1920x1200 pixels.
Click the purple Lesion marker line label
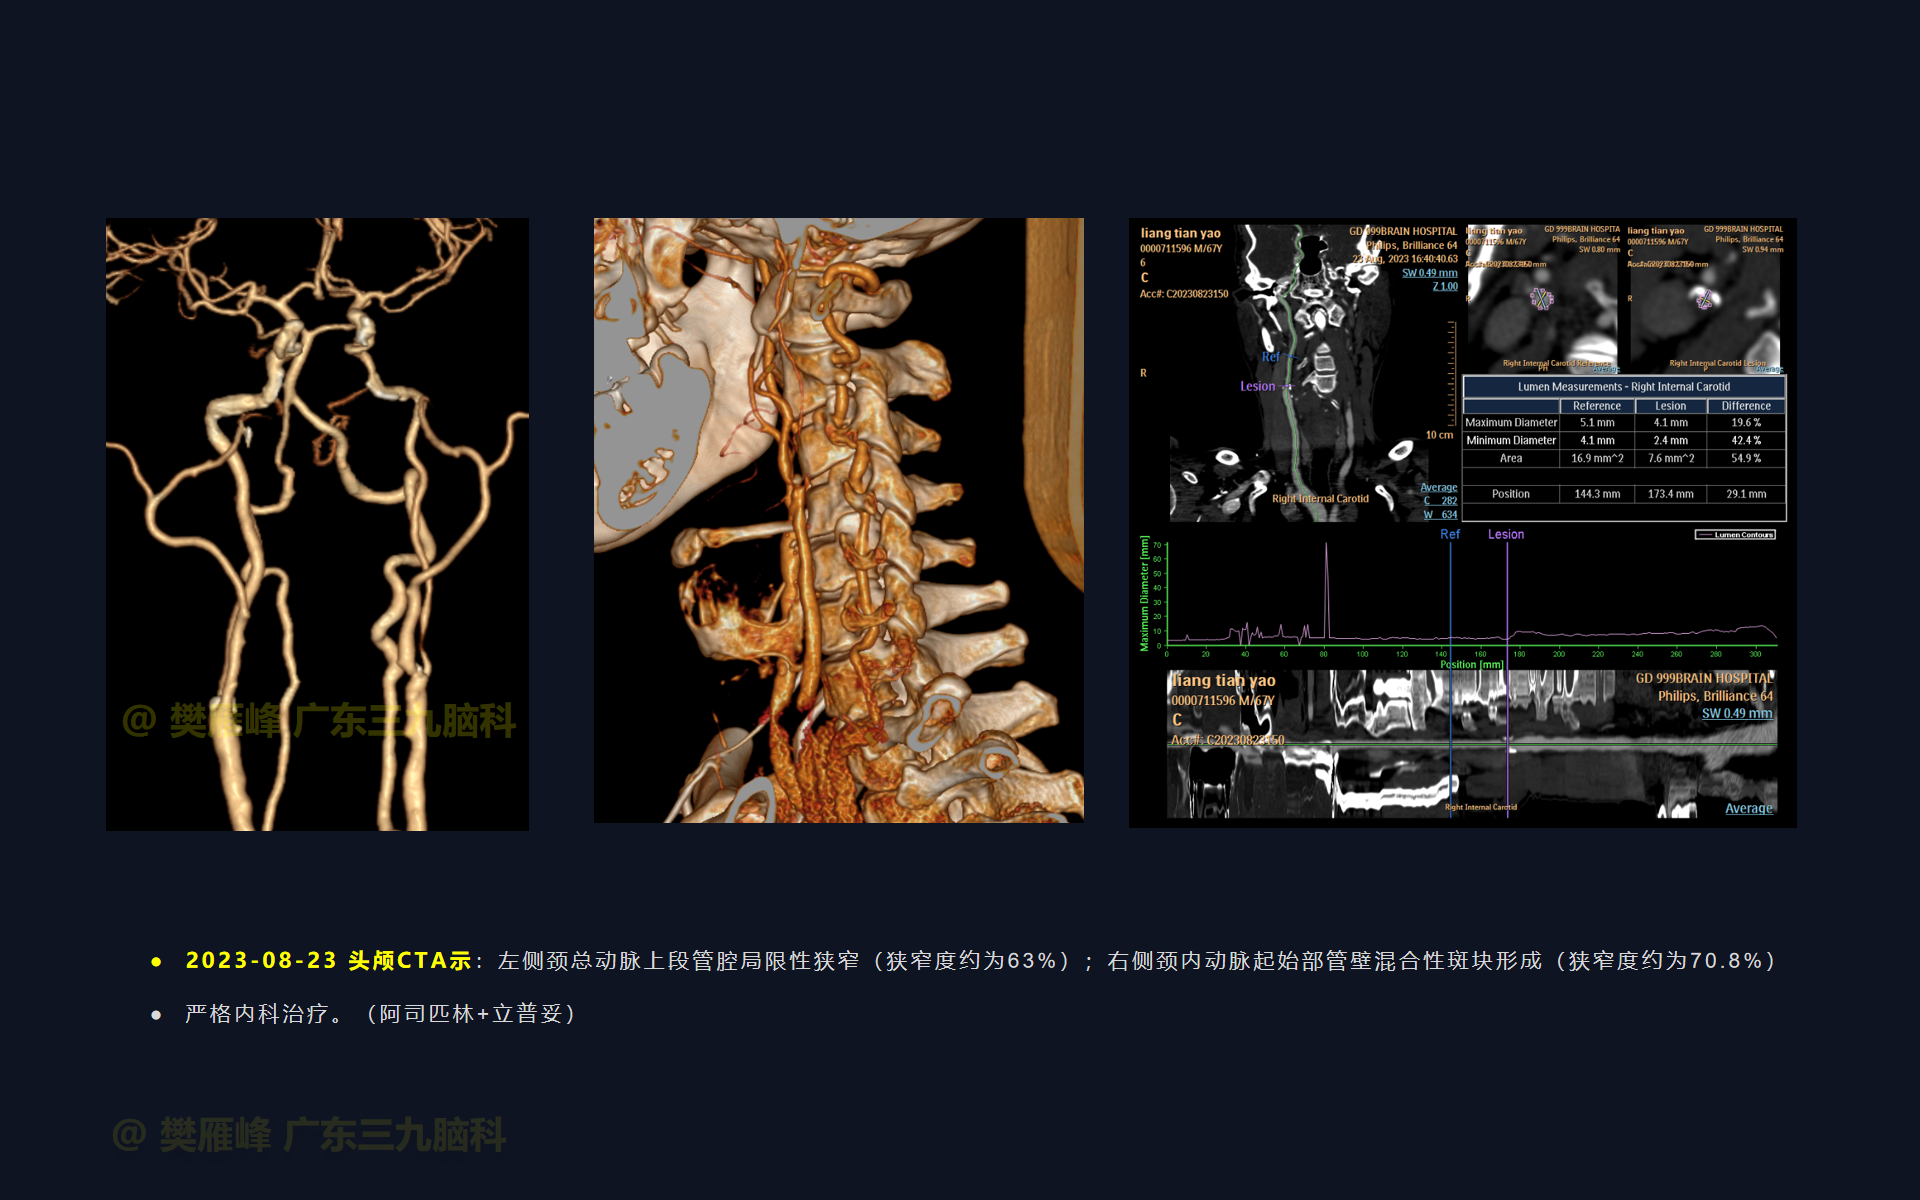[x=1505, y=535]
